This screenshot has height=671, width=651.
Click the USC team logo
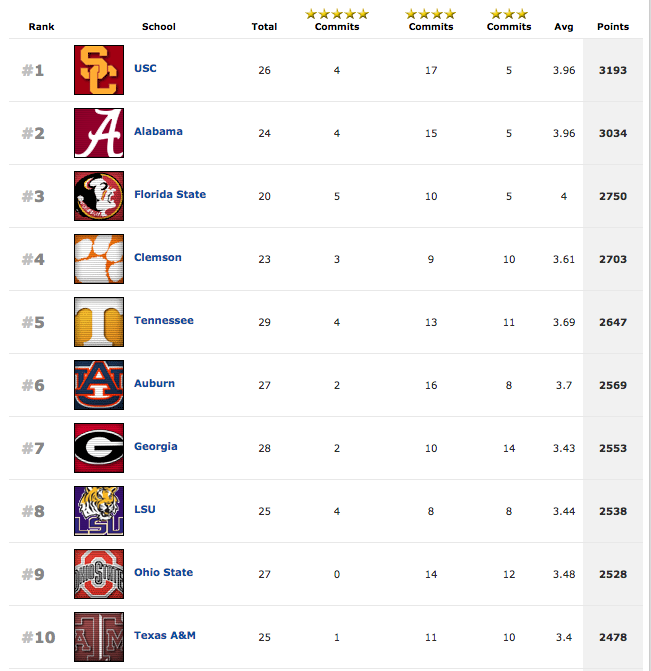[99, 70]
